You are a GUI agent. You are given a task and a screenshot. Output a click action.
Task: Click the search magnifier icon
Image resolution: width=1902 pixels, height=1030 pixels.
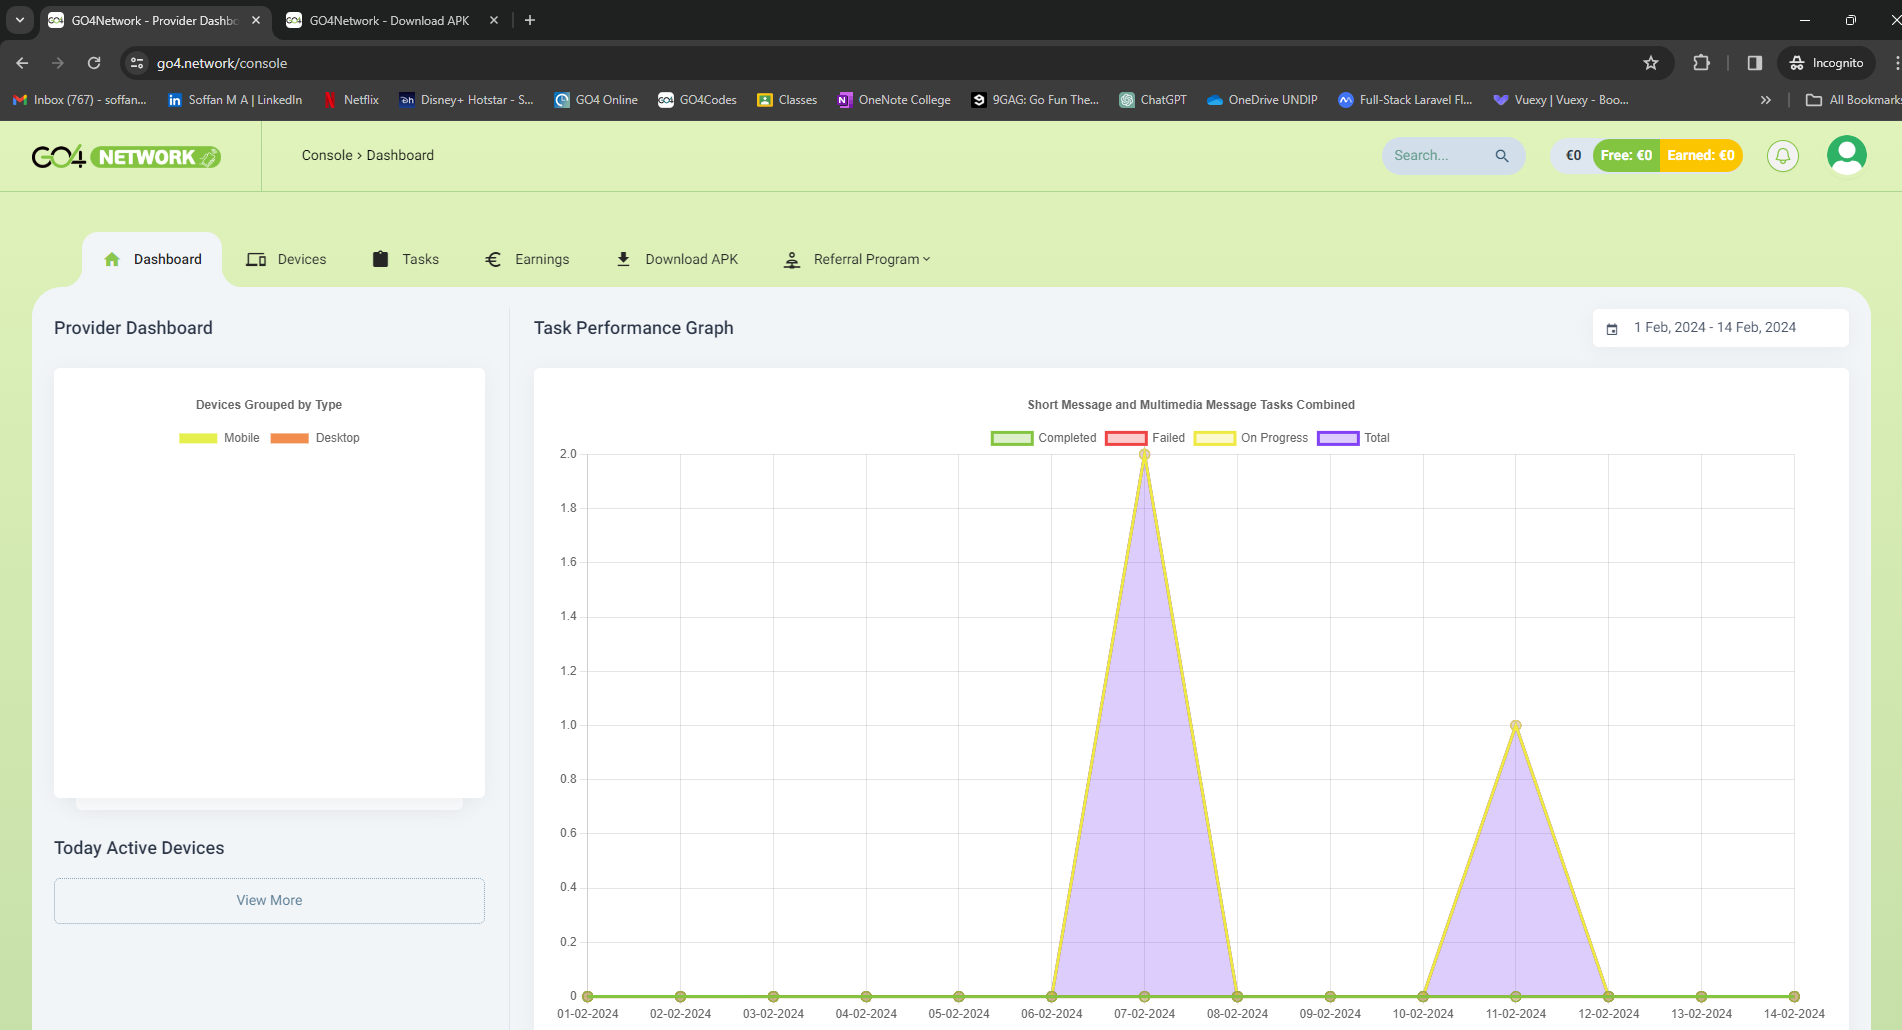pyautogui.click(x=1501, y=156)
